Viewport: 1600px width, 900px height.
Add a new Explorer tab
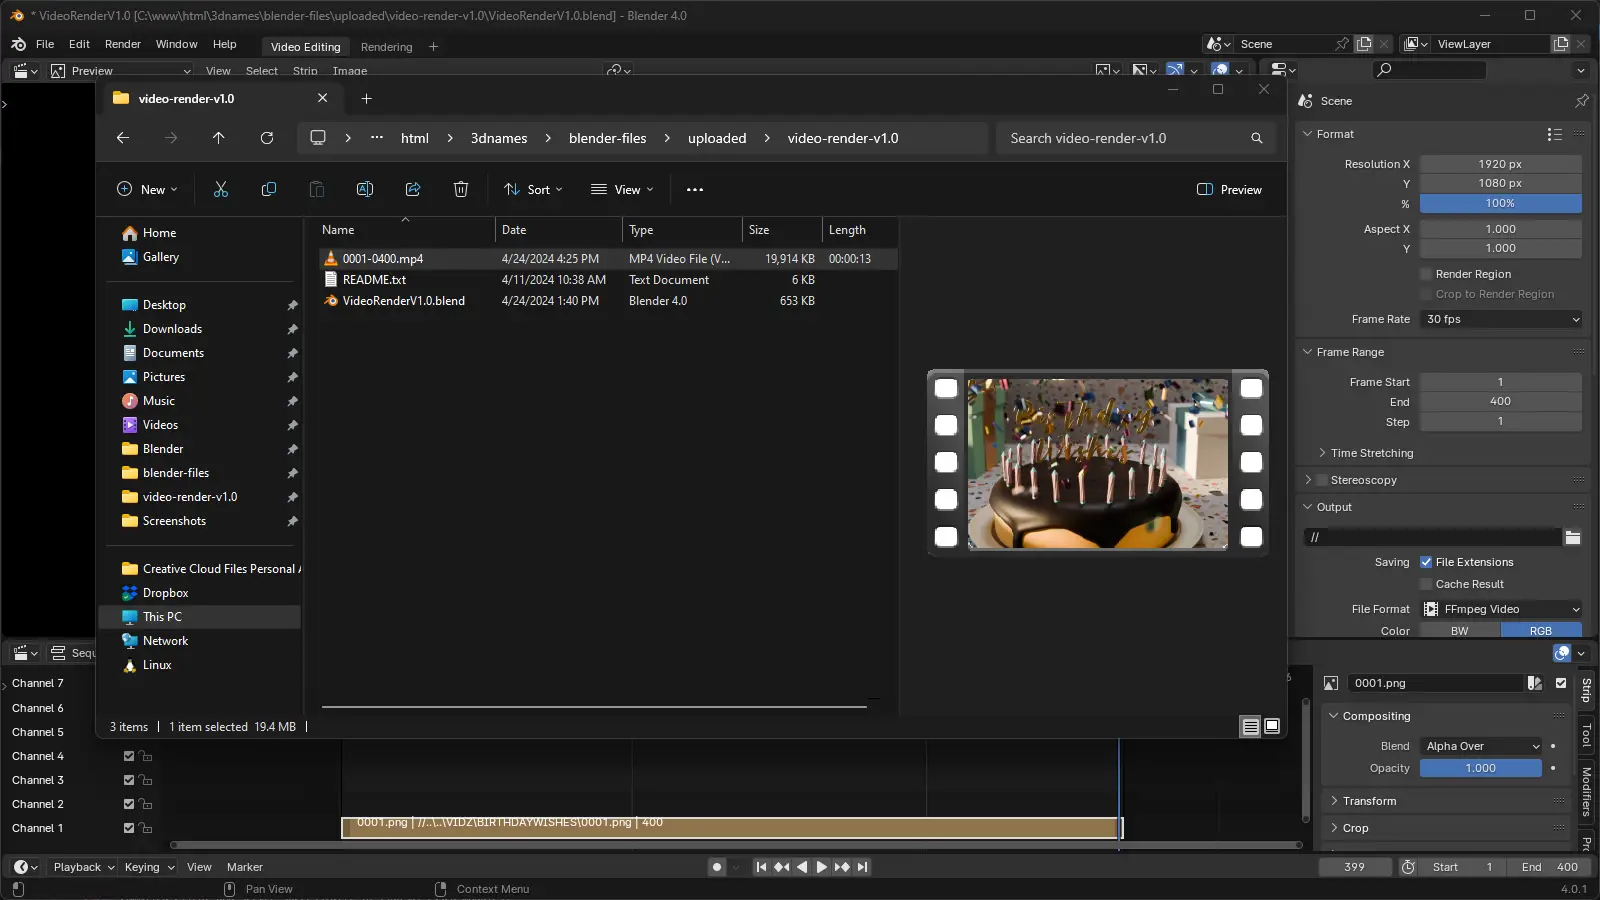point(366,98)
